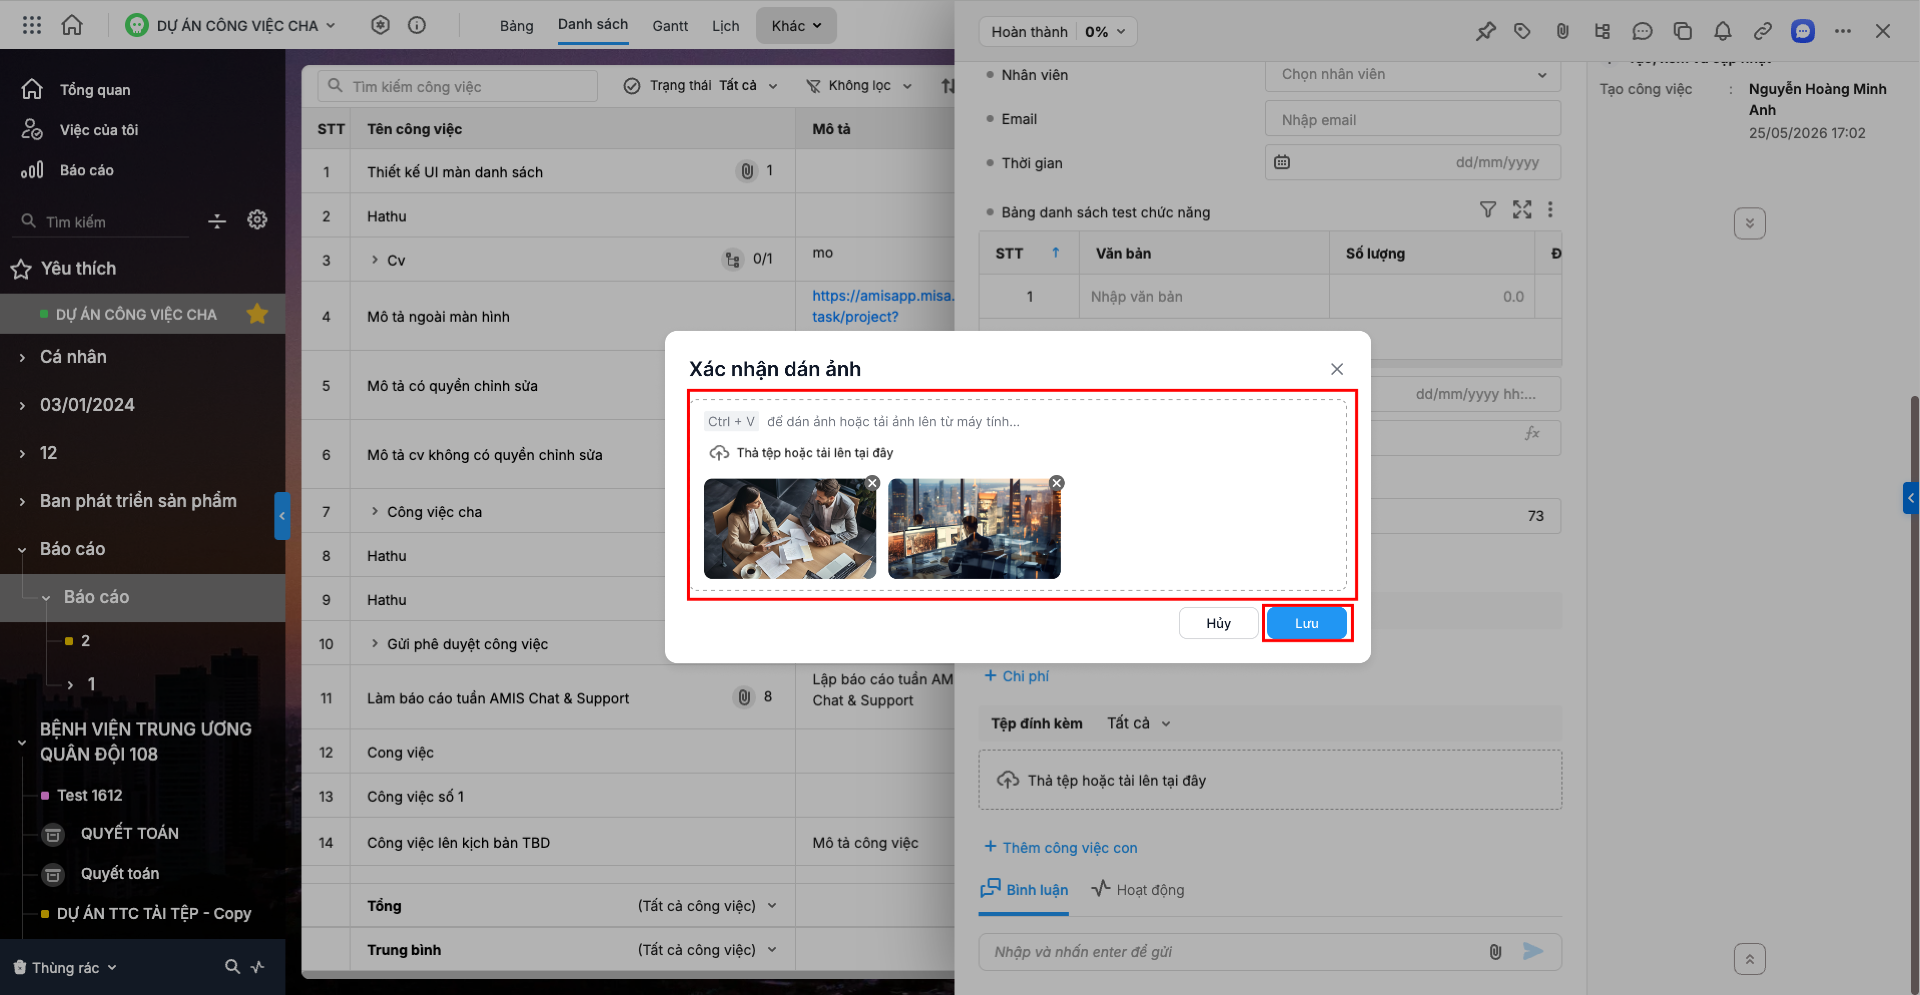The height and width of the screenshot is (995, 1920).
Task: Open the chat bubble comment icon
Action: [x=1642, y=31]
